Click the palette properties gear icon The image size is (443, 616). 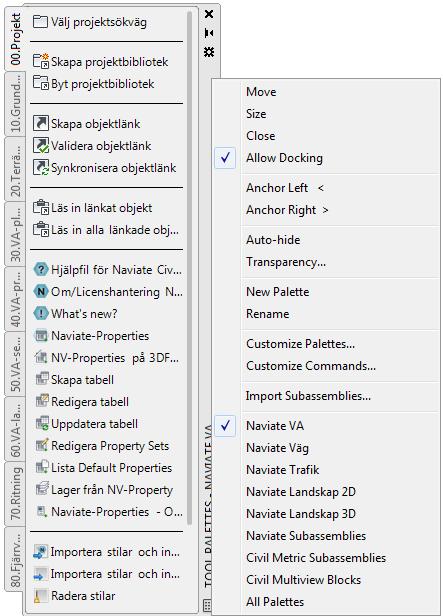209,51
